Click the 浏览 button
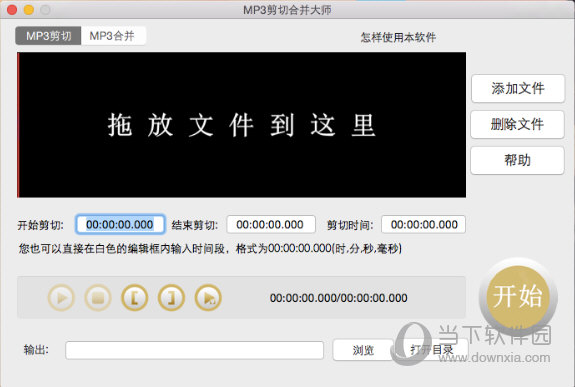 pos(363,350)
